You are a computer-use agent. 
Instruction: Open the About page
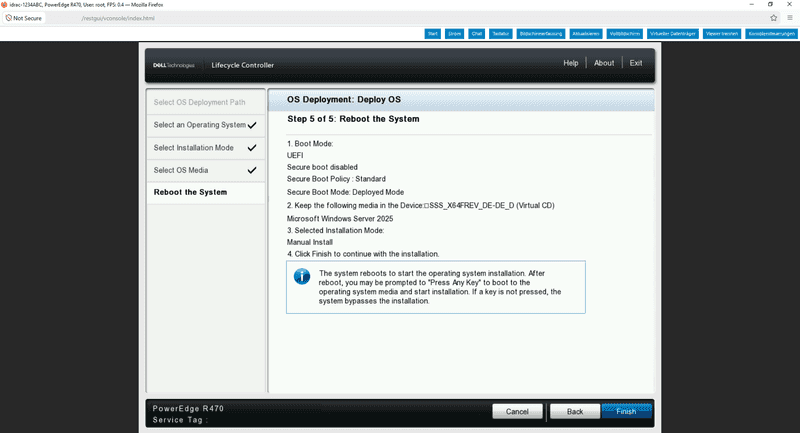pos(604,63)
